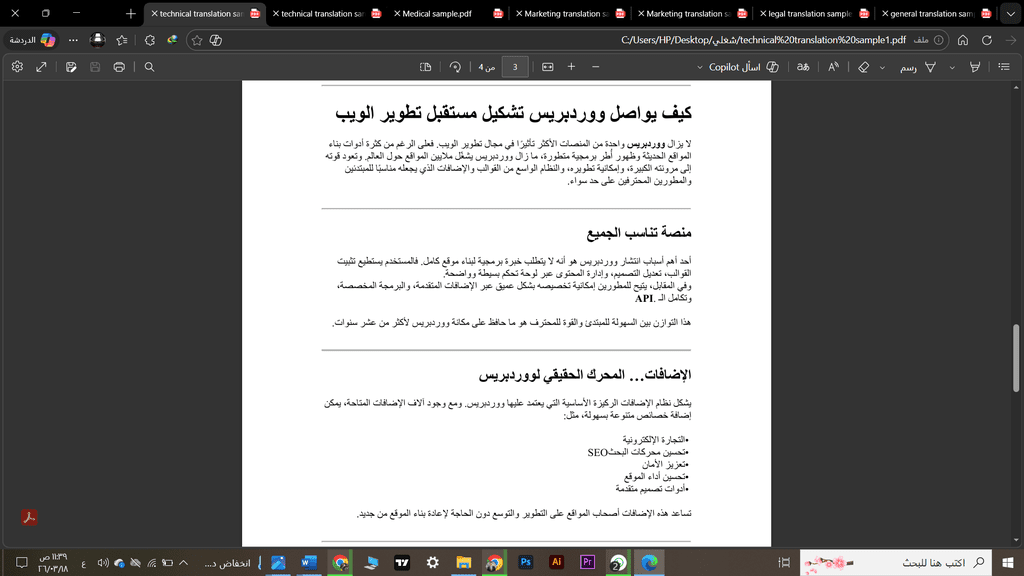Click the Windows taskbar search box
Screen dimensions: 1024x576
point(896,562)
